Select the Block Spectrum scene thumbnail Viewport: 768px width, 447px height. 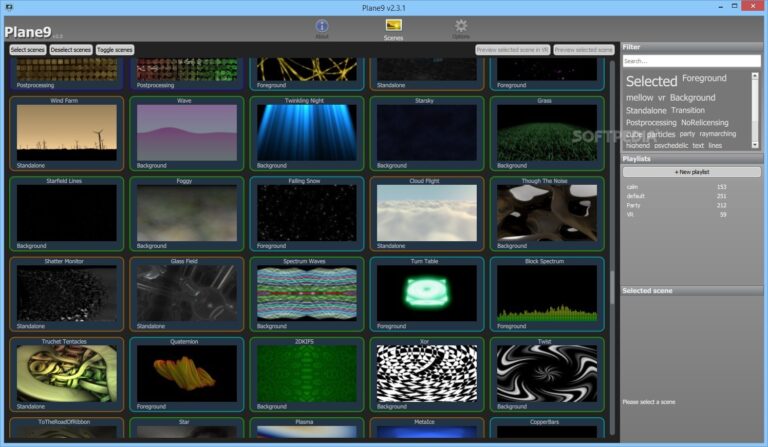(547, 294)
